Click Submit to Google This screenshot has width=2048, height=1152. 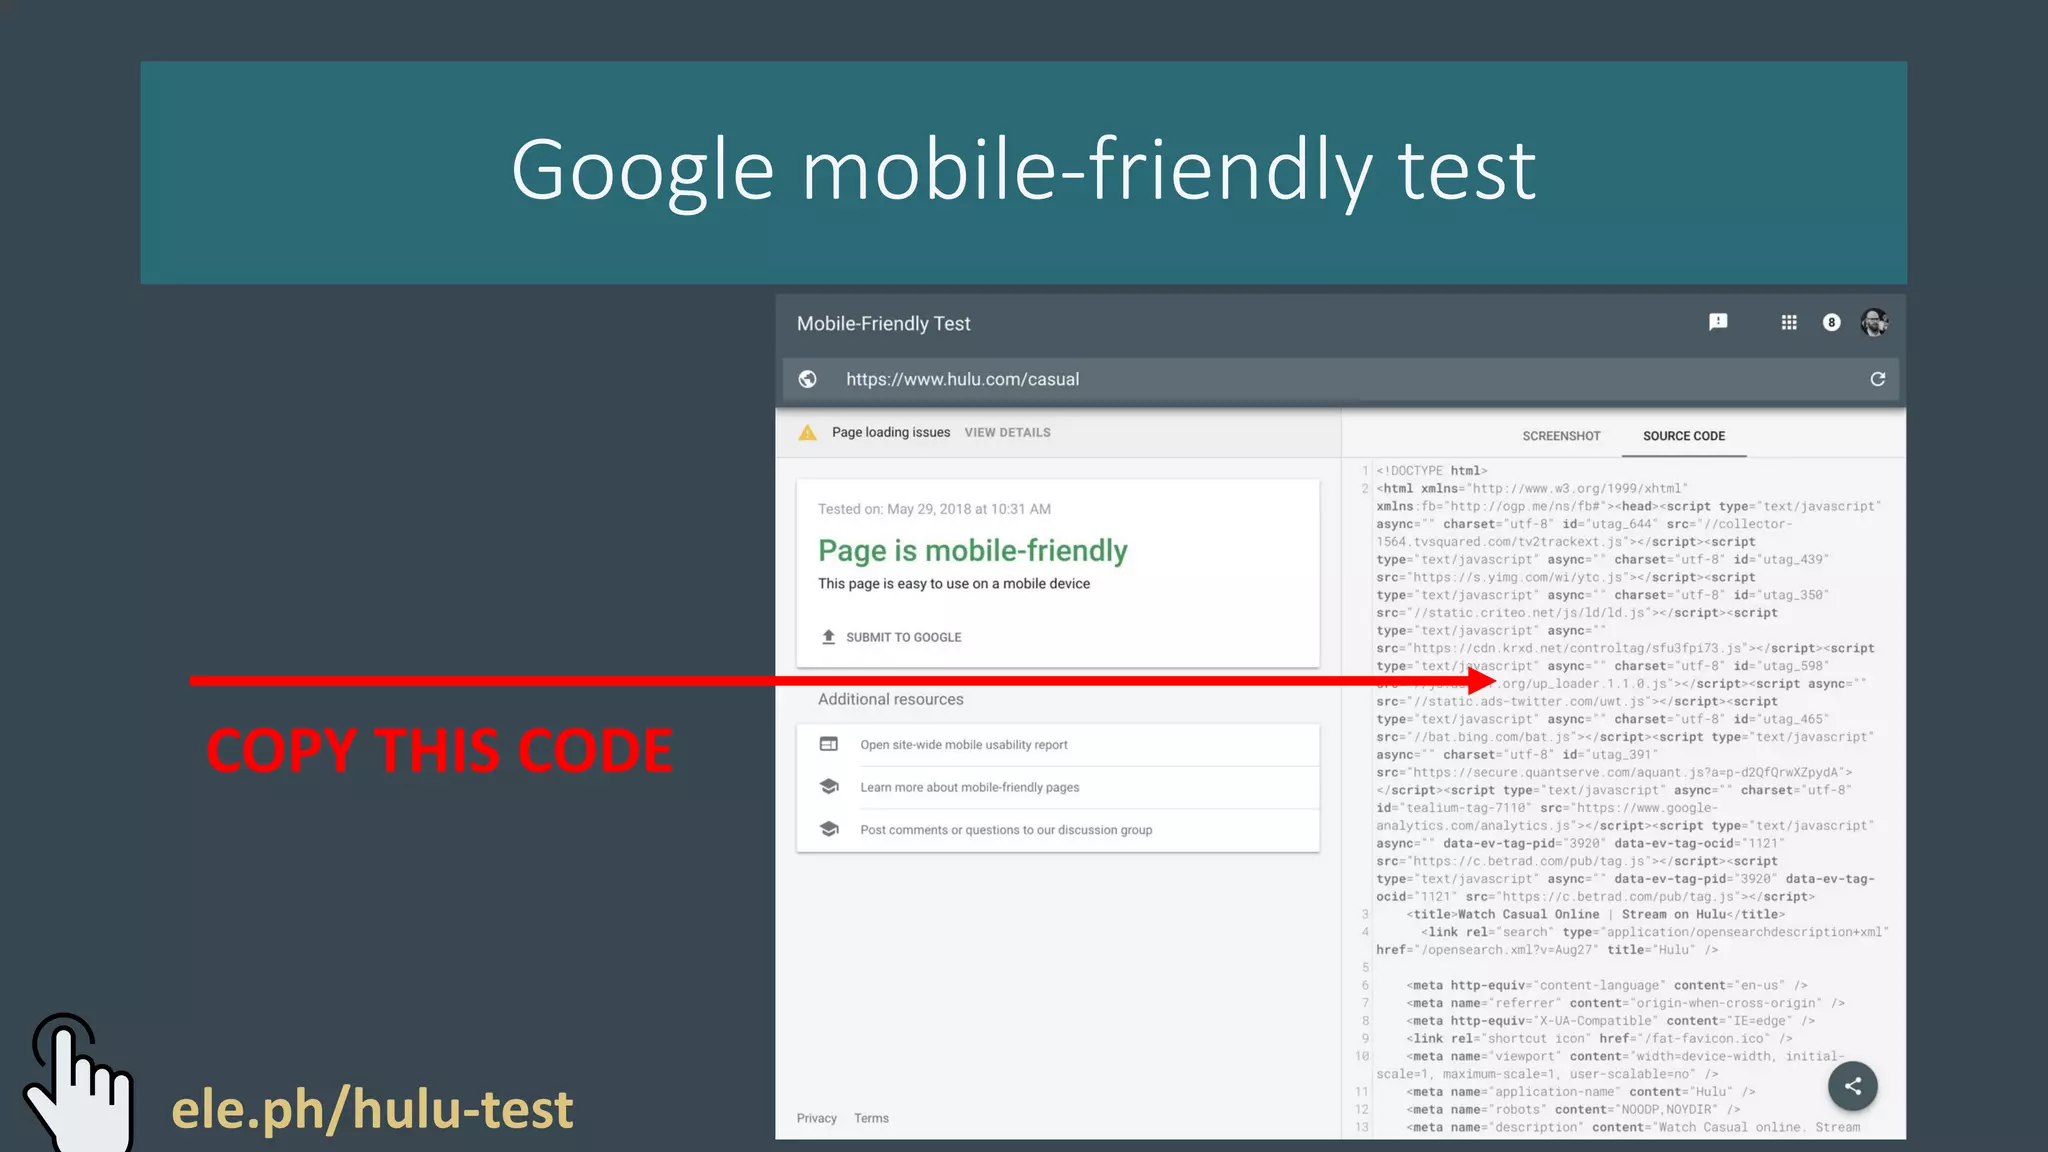point(903,637)
